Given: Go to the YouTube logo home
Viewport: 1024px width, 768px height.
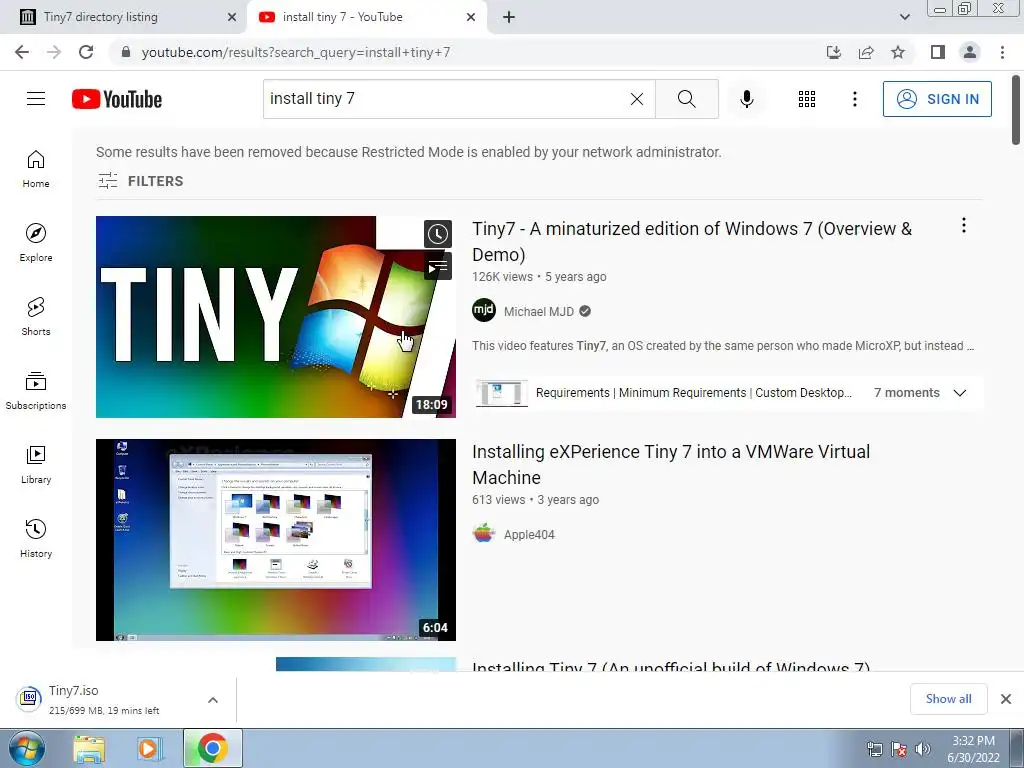Looking at the screenshot, I should (117, 99).
